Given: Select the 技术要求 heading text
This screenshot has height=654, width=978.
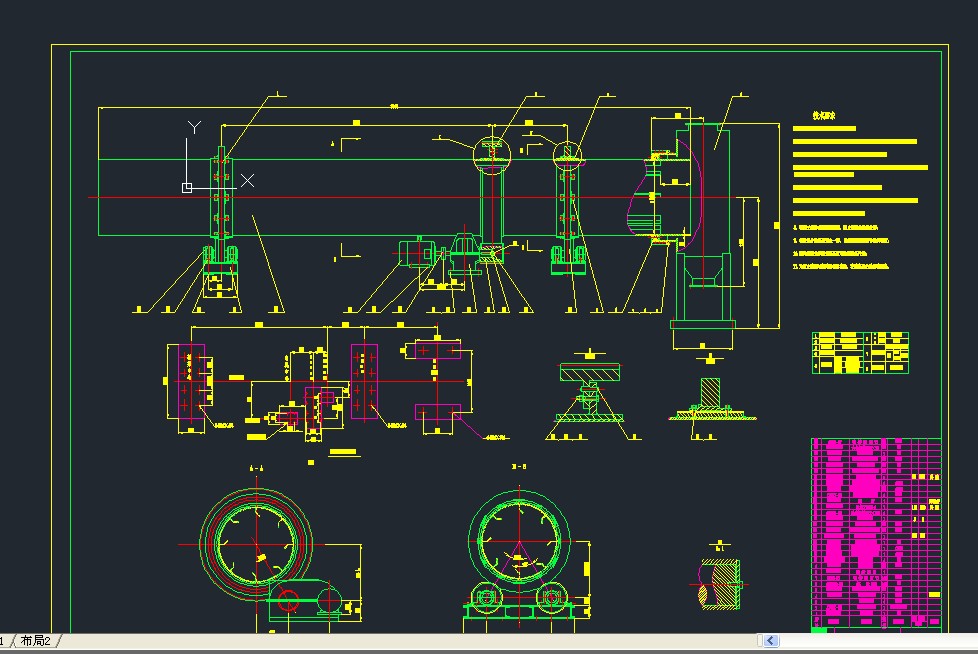Looking at the screenshot, I should (823, 115).
